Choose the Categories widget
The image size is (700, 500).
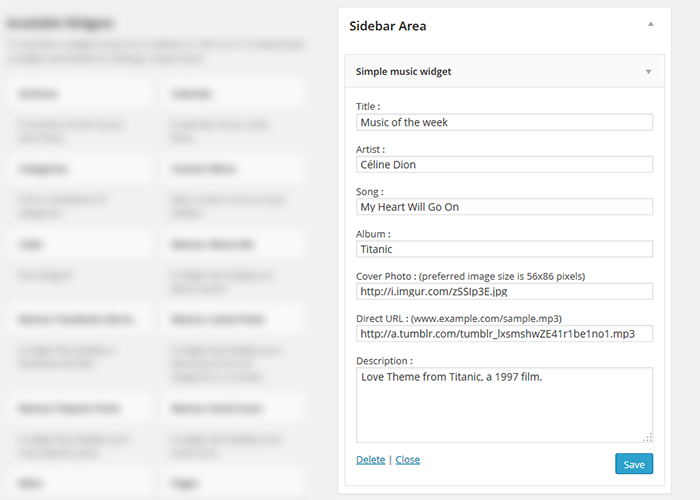tap(79, 169)
